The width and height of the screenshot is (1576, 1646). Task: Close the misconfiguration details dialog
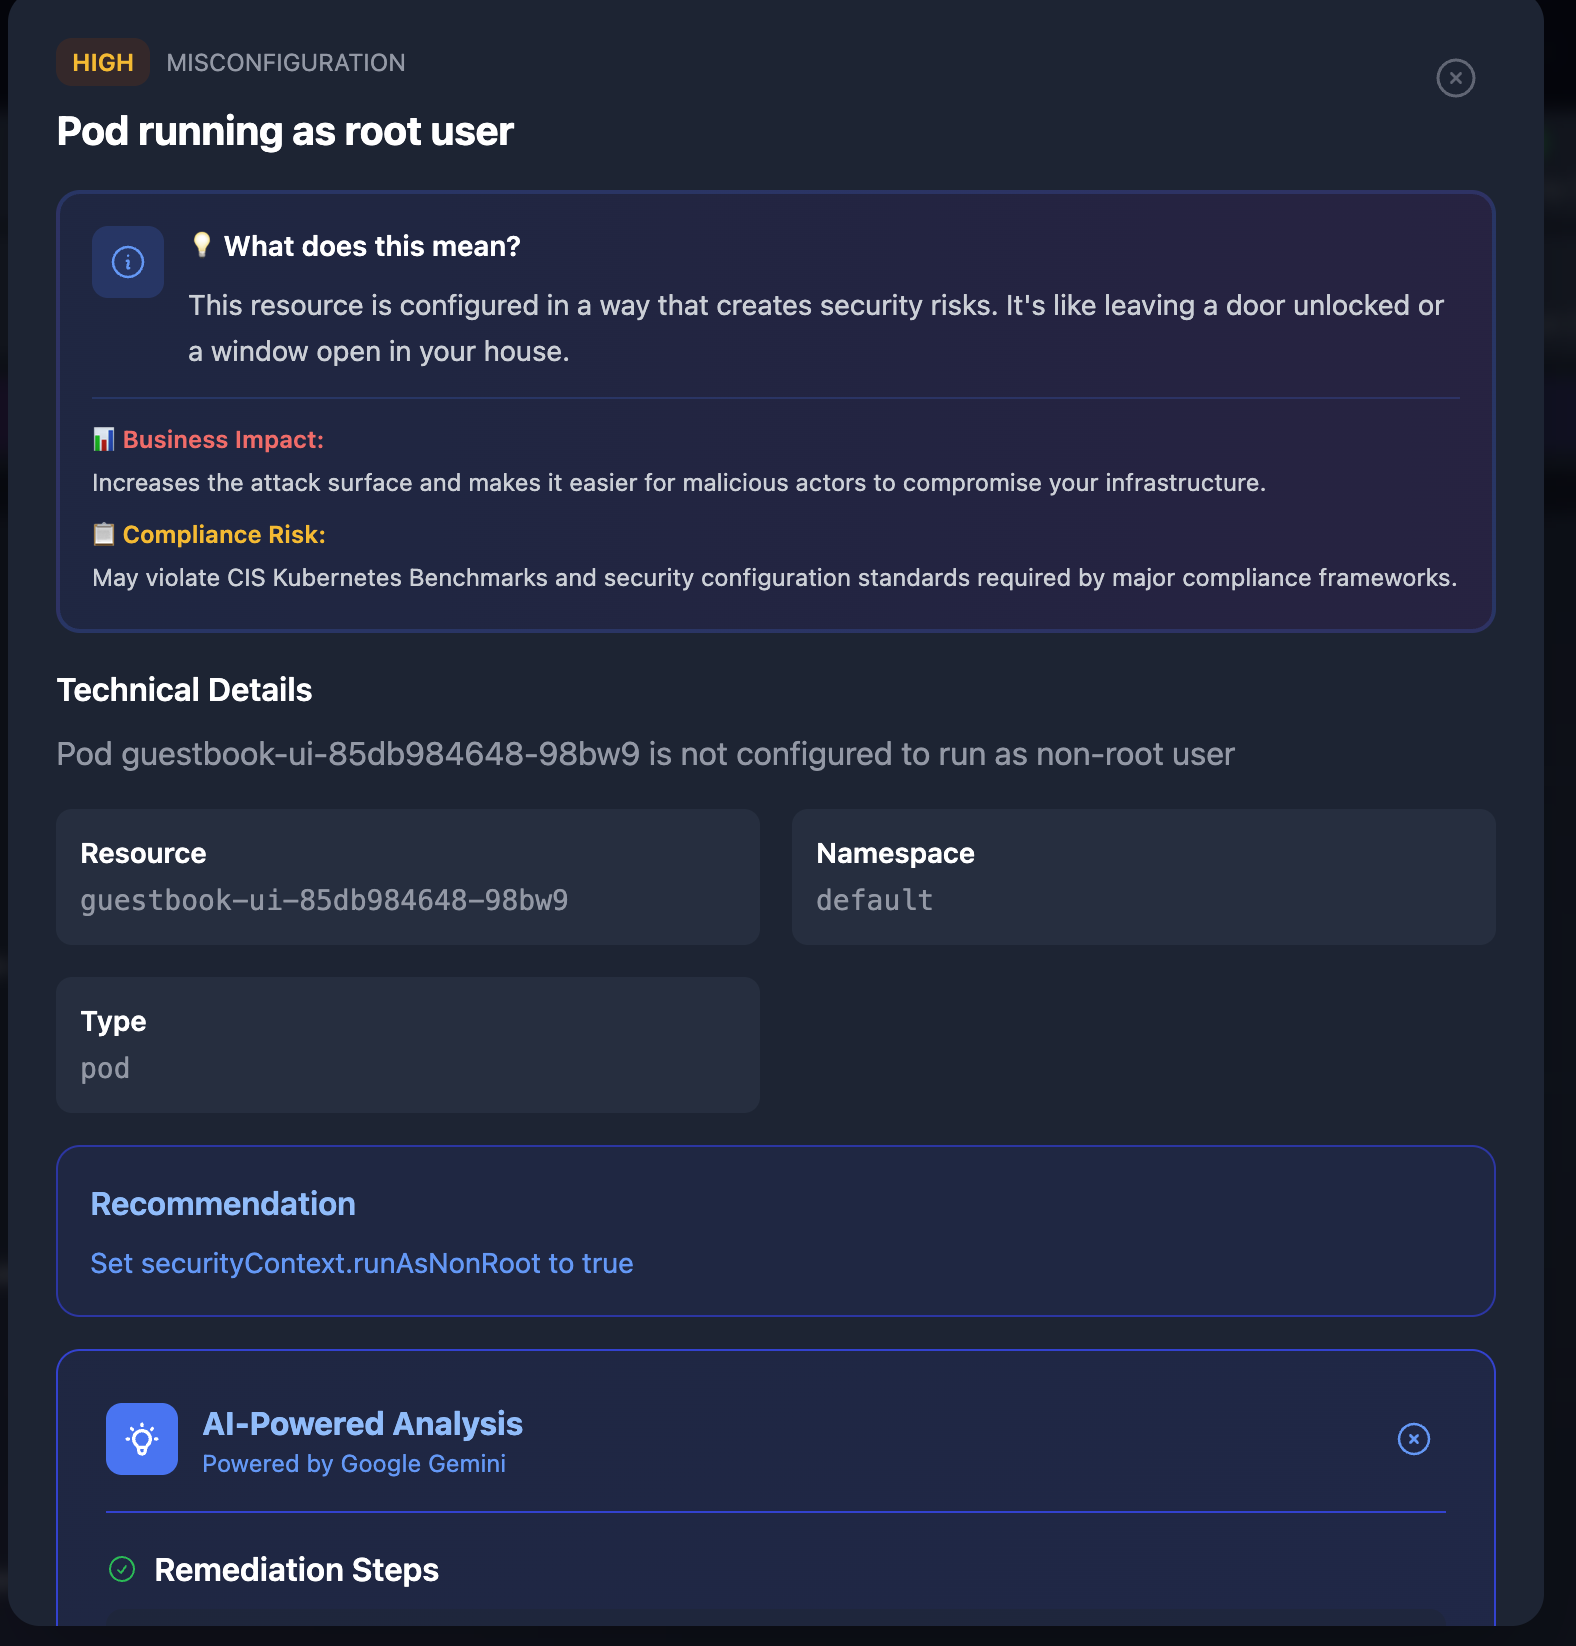(x=1455, y=78)
